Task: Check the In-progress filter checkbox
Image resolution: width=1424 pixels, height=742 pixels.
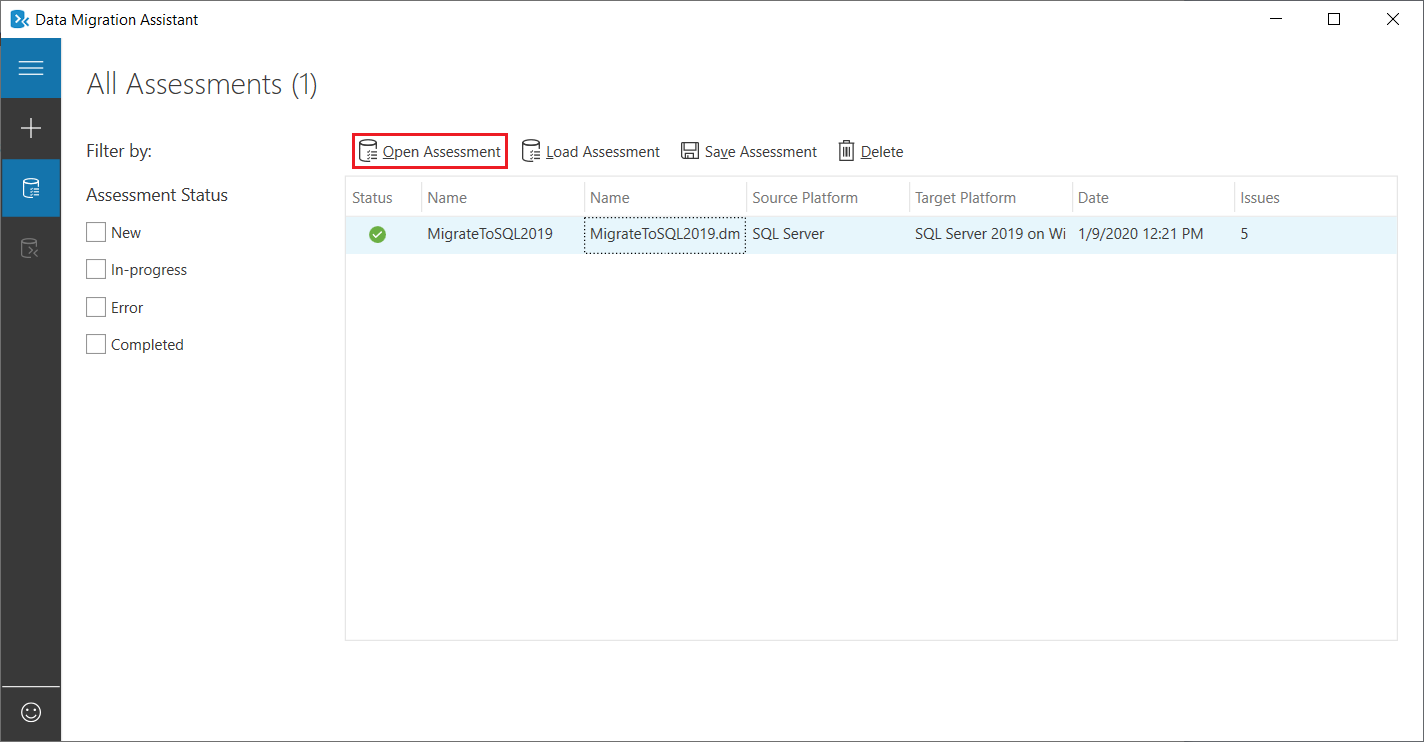Action: [96, 269]
